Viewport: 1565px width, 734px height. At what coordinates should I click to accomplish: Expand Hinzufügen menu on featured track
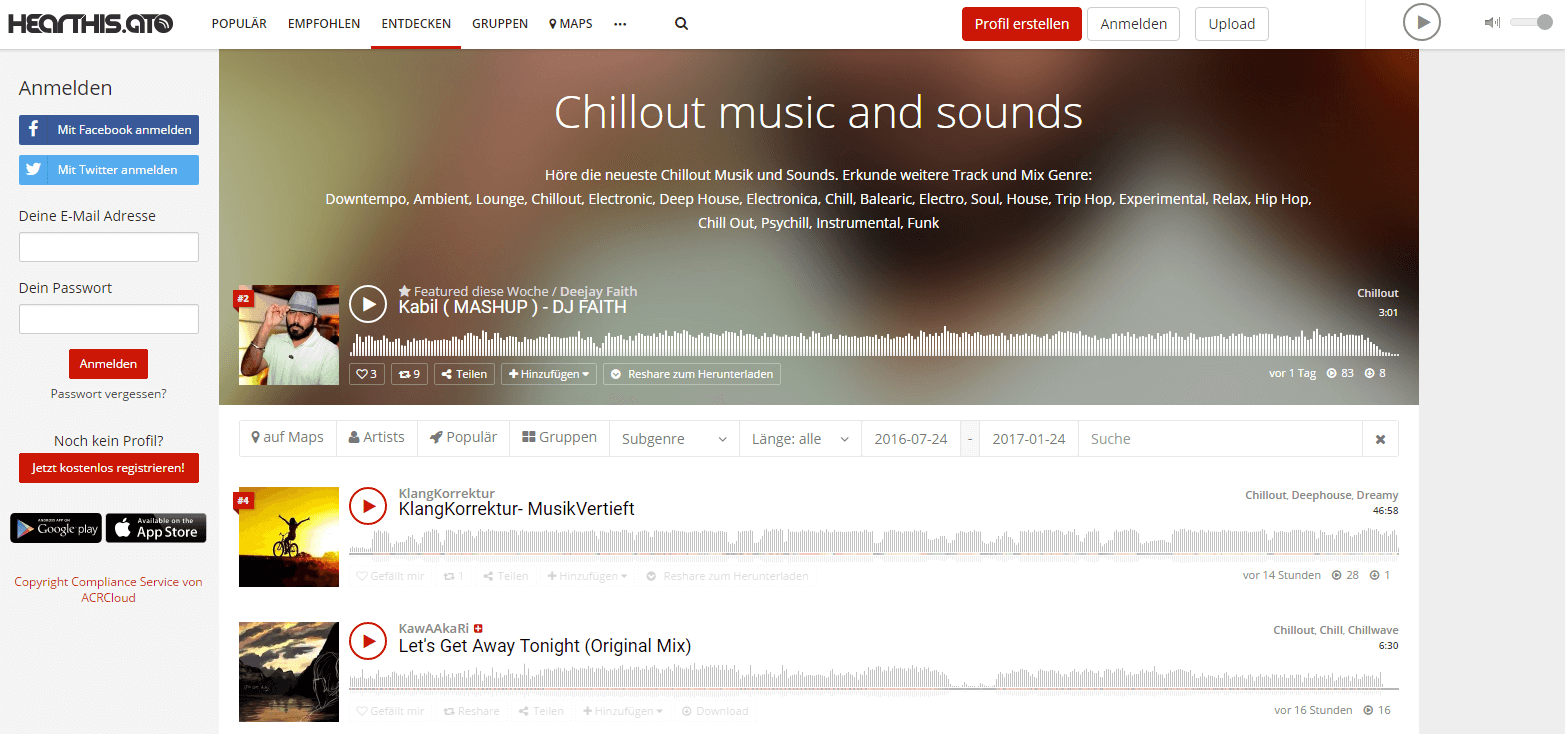pyautogui.click(x=549, y=374)
